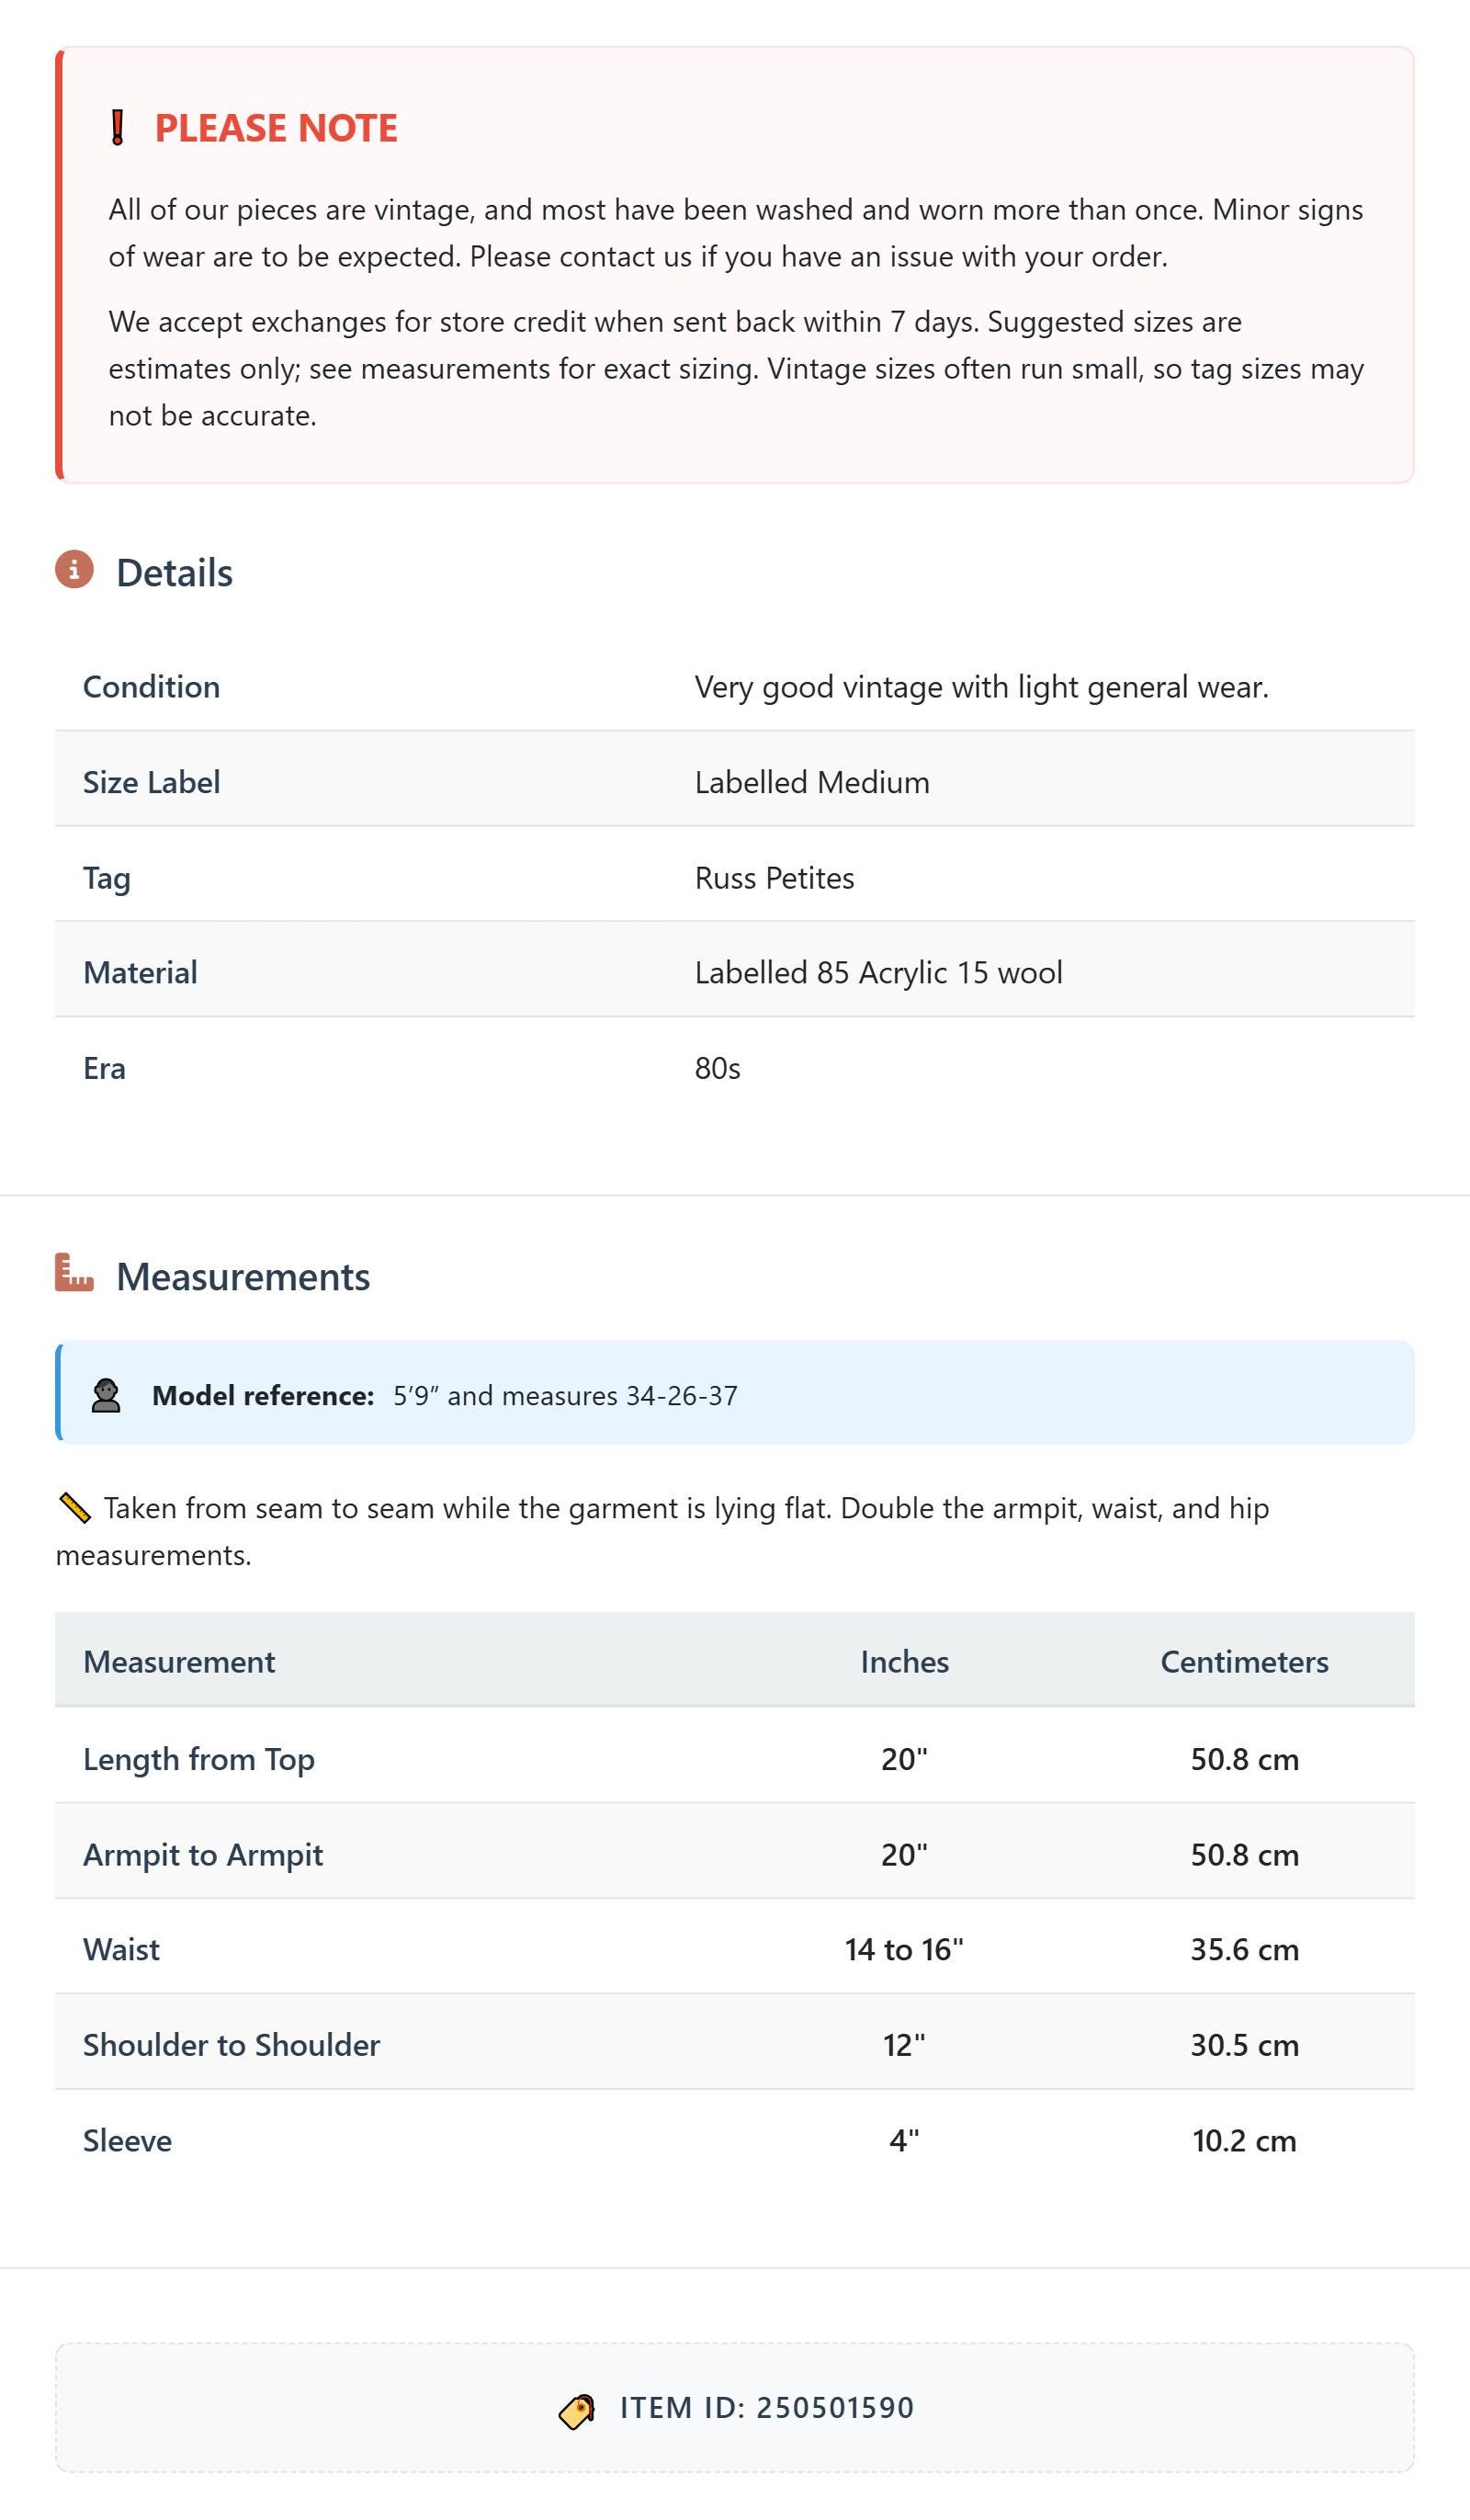
Task: Select the Measurements section heading
Action: point(243,1277)
